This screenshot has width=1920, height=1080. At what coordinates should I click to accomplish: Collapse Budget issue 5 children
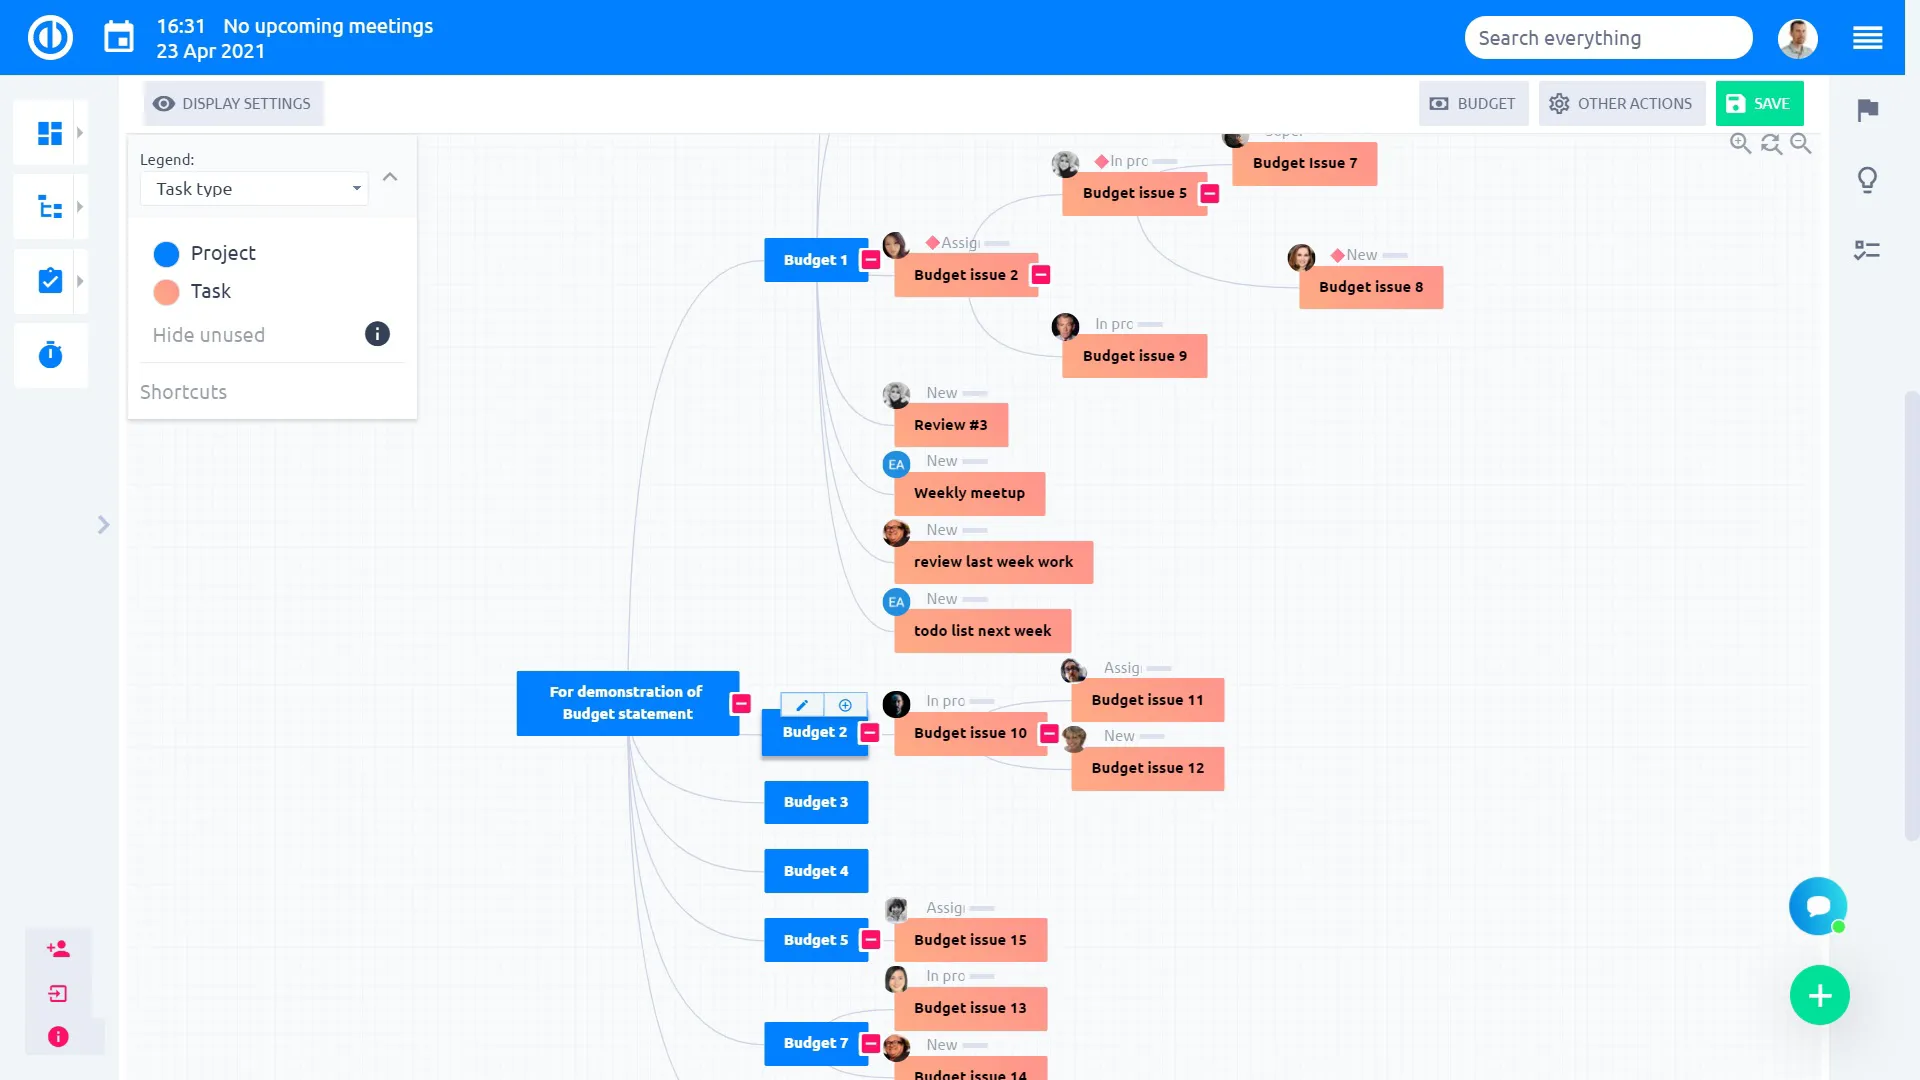click(x=1210, y=193)
